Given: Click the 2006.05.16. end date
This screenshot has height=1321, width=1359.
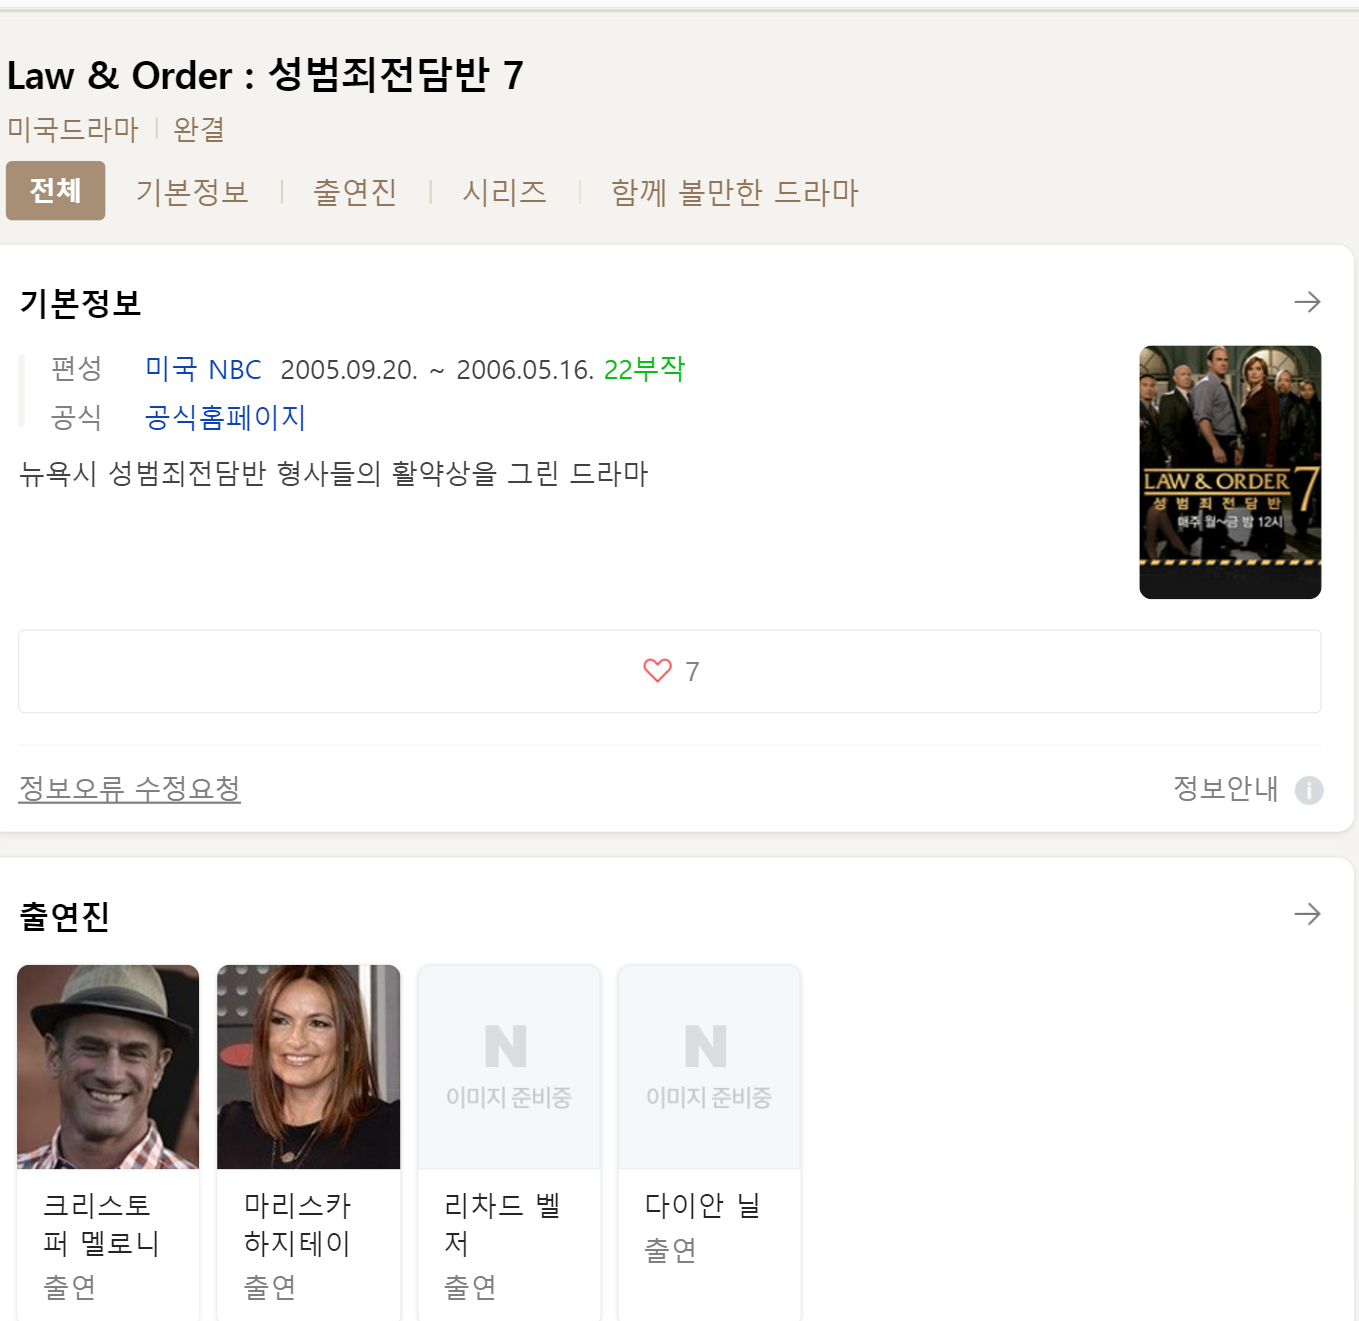Looking at the screenshot, I should (525, 370).
